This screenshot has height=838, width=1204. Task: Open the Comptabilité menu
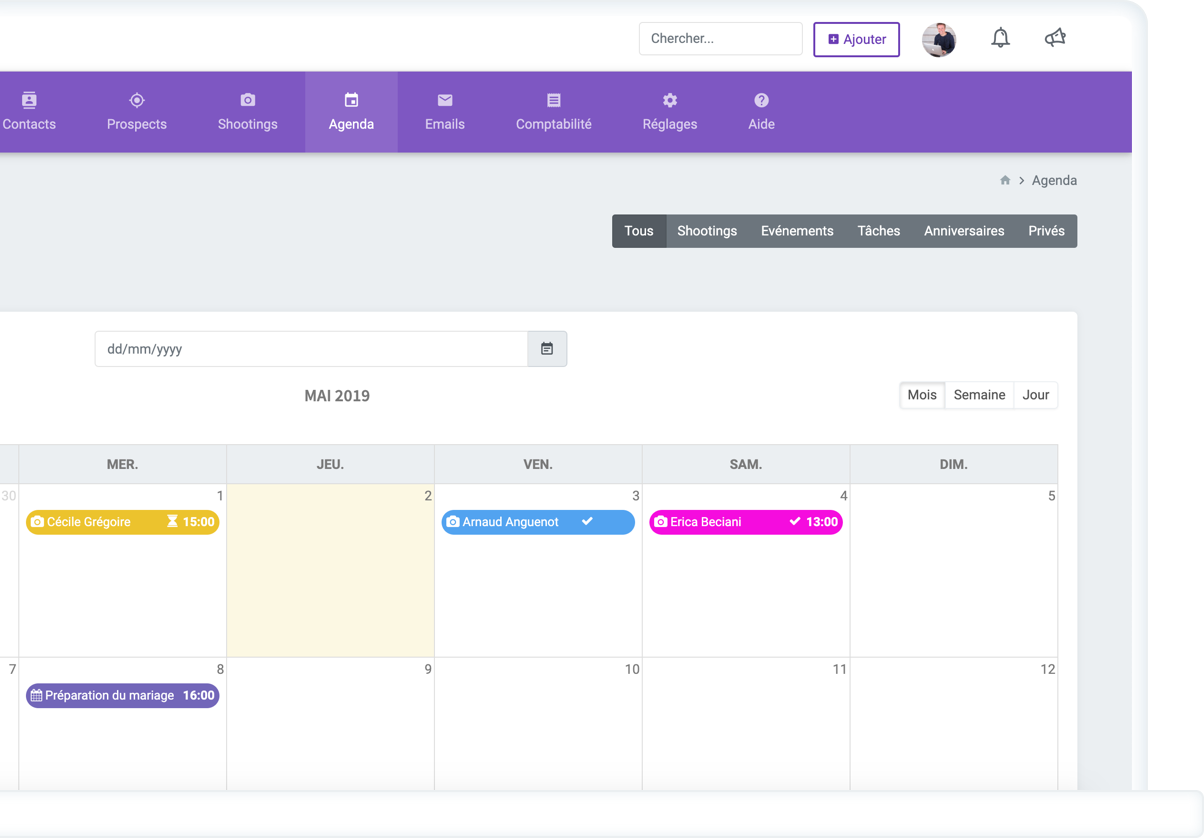click(x=553, y=112)
